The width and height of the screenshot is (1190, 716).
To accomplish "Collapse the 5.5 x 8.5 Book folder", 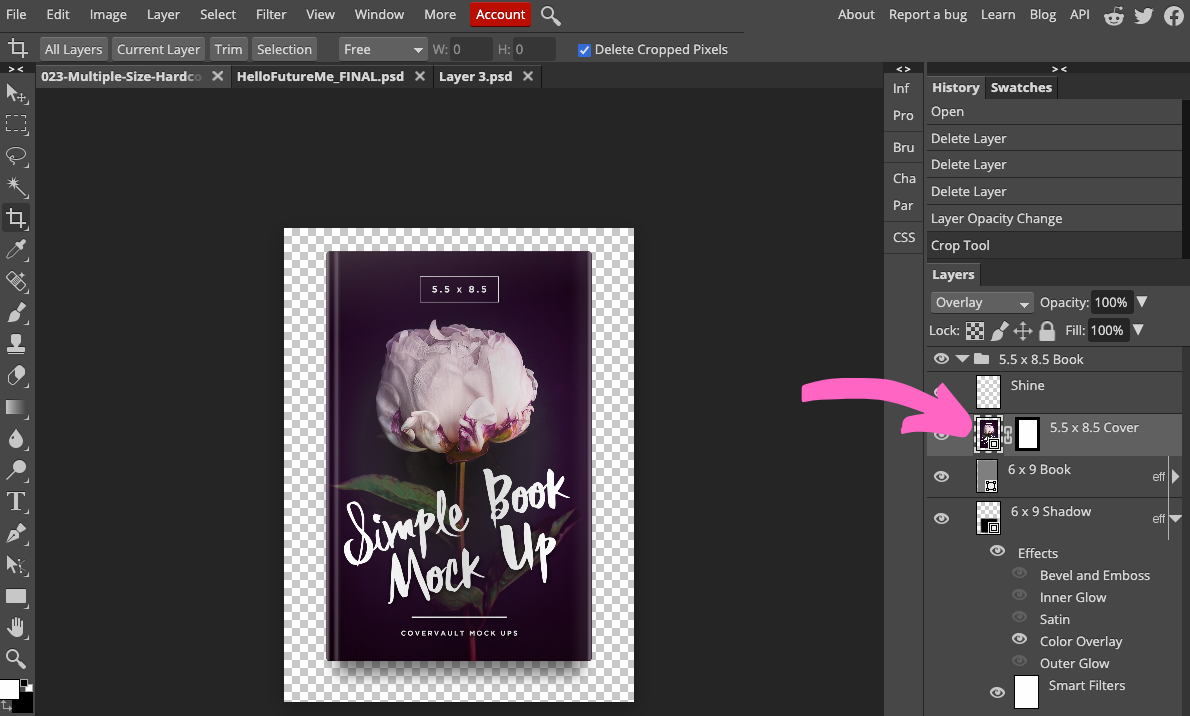I will coord(962,359).
